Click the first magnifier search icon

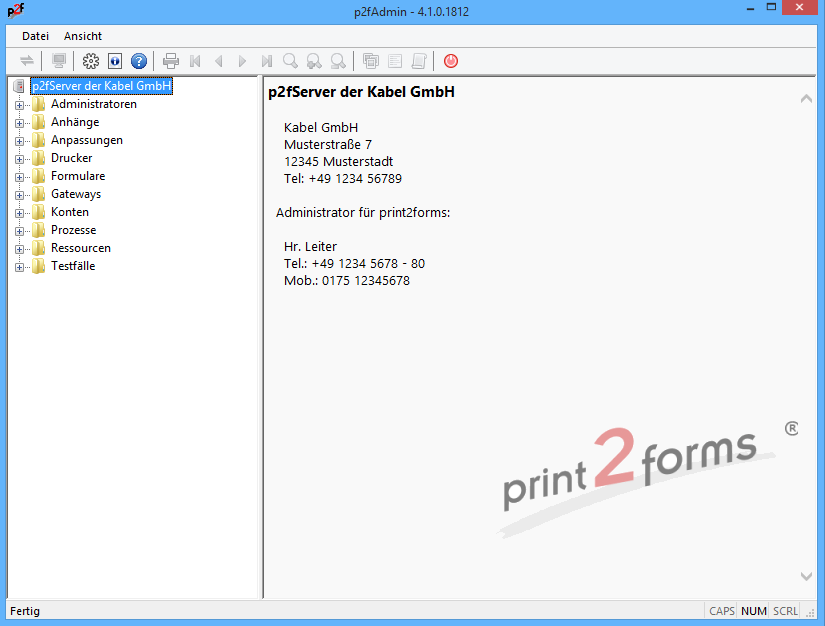[x=290, y=61]
